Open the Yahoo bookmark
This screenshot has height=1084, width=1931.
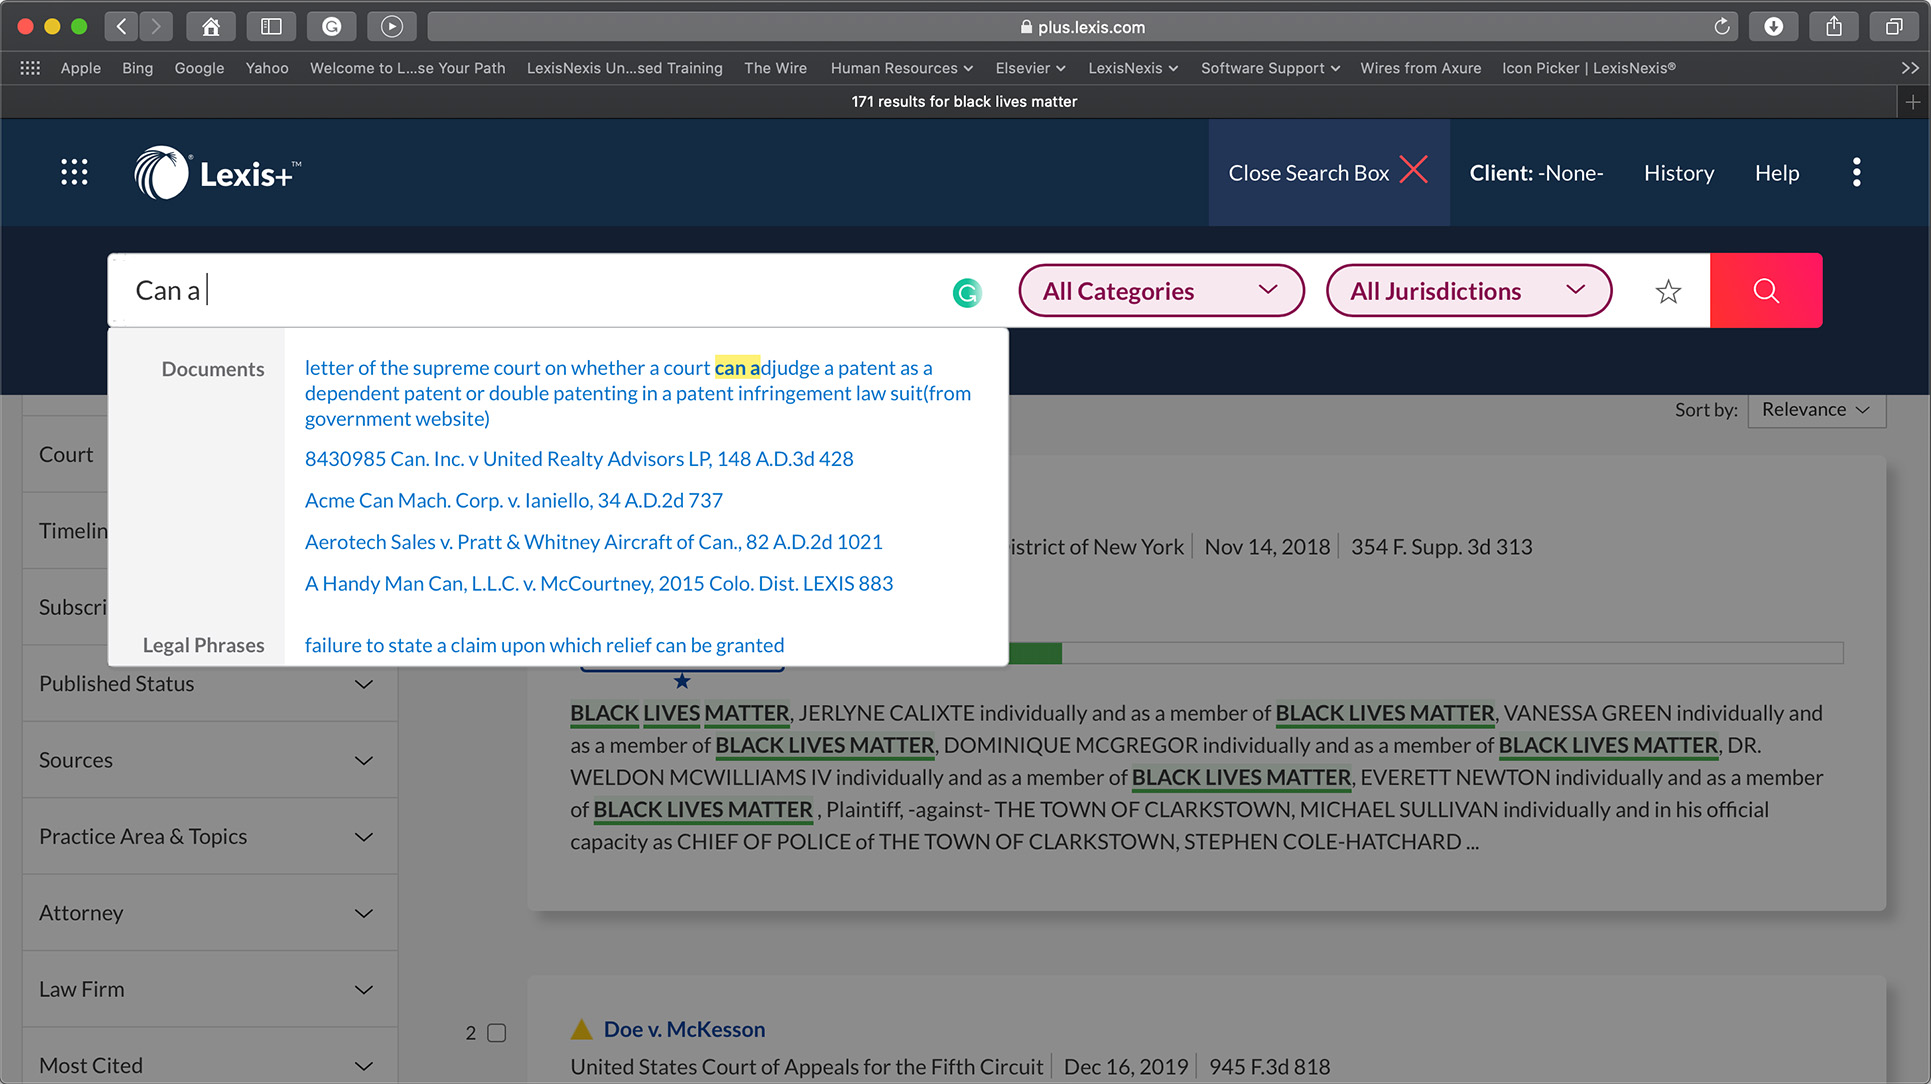267,68
